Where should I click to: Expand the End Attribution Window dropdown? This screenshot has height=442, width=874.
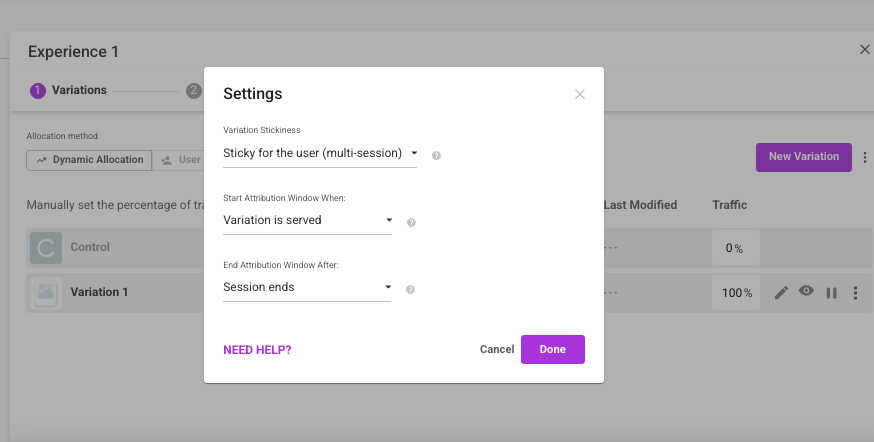pos(307,287)
